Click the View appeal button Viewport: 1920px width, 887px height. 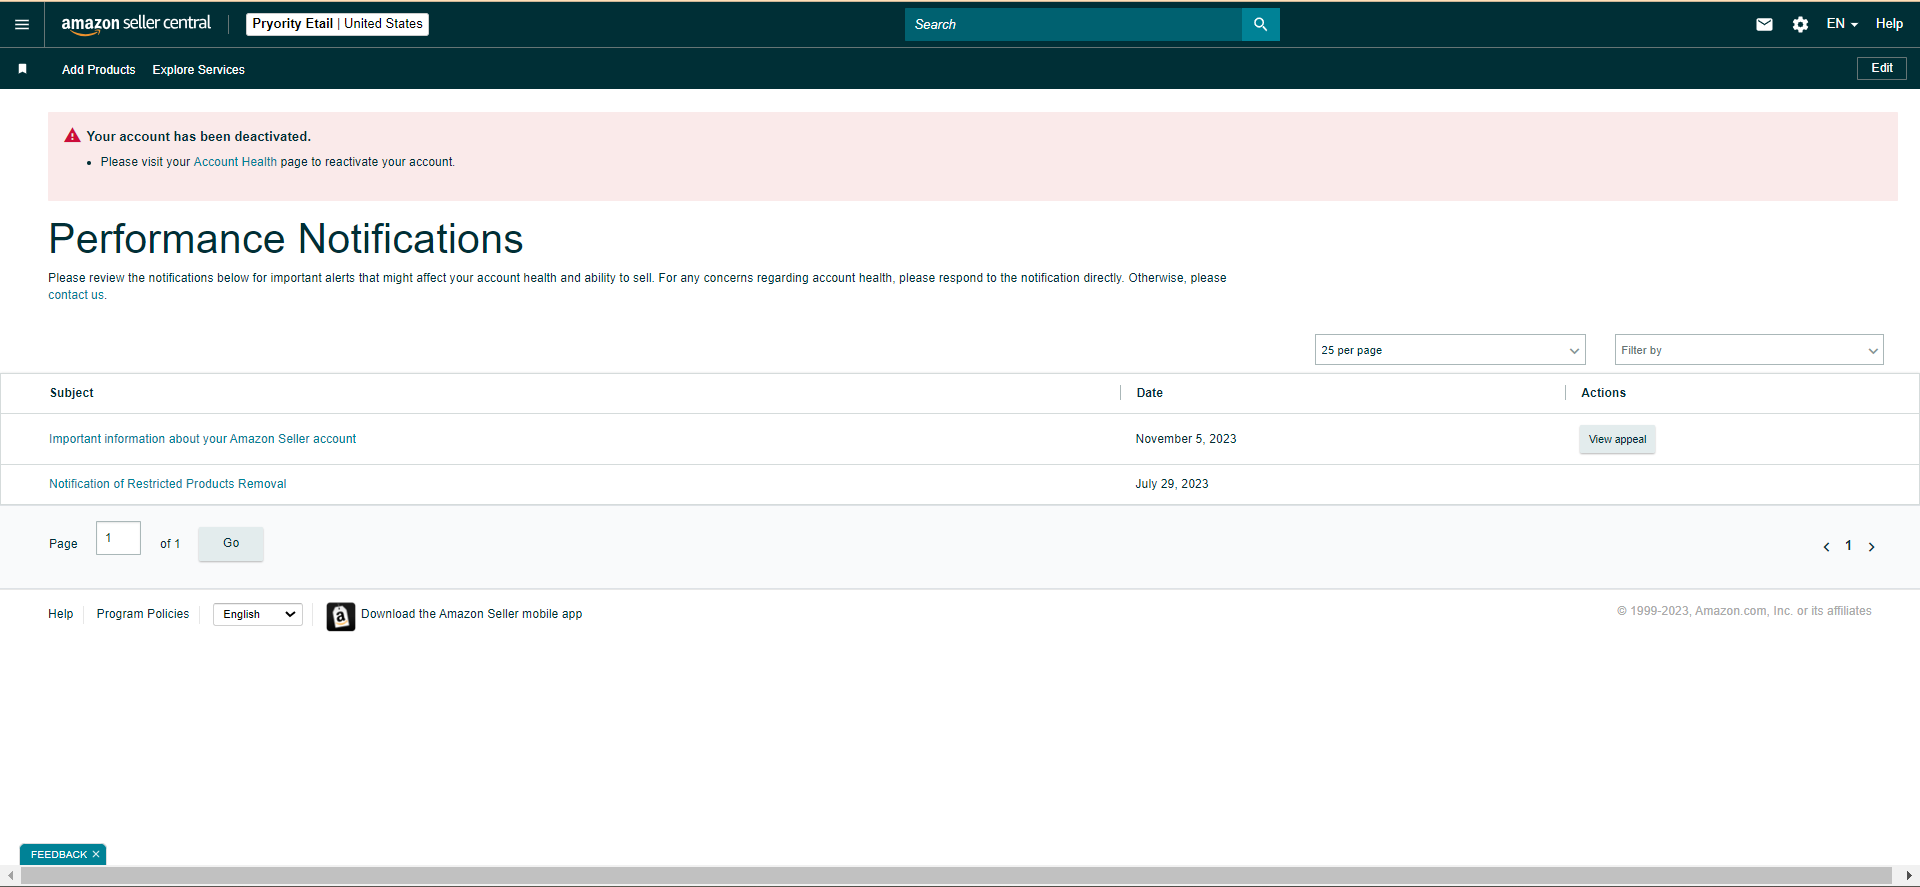tap(1617, 439)
